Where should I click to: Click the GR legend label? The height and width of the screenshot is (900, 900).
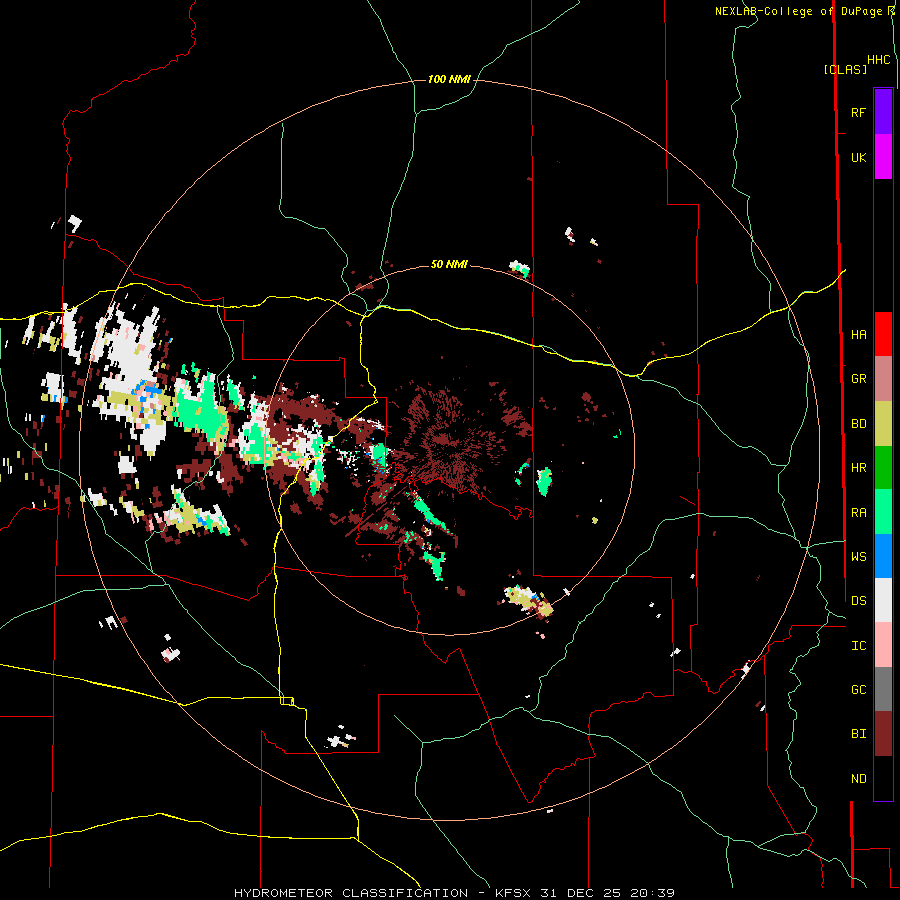click(x=858, y=379)
